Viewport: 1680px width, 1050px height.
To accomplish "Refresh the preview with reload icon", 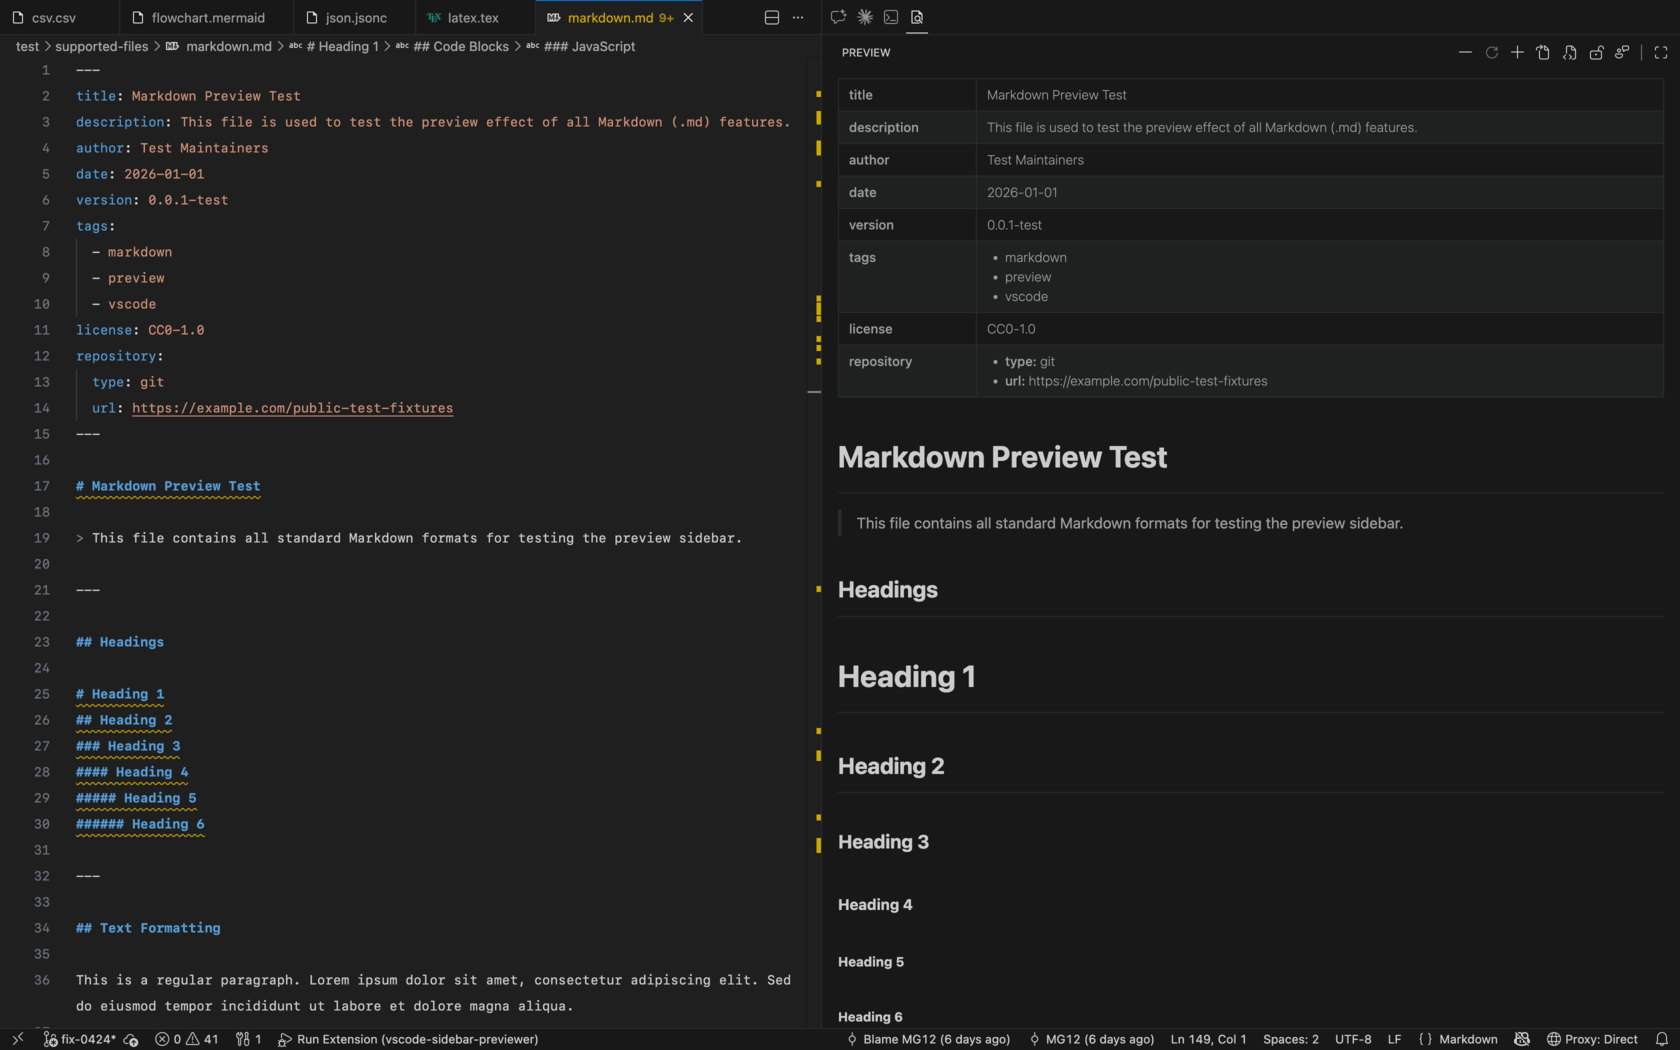I will [1491, 52].
